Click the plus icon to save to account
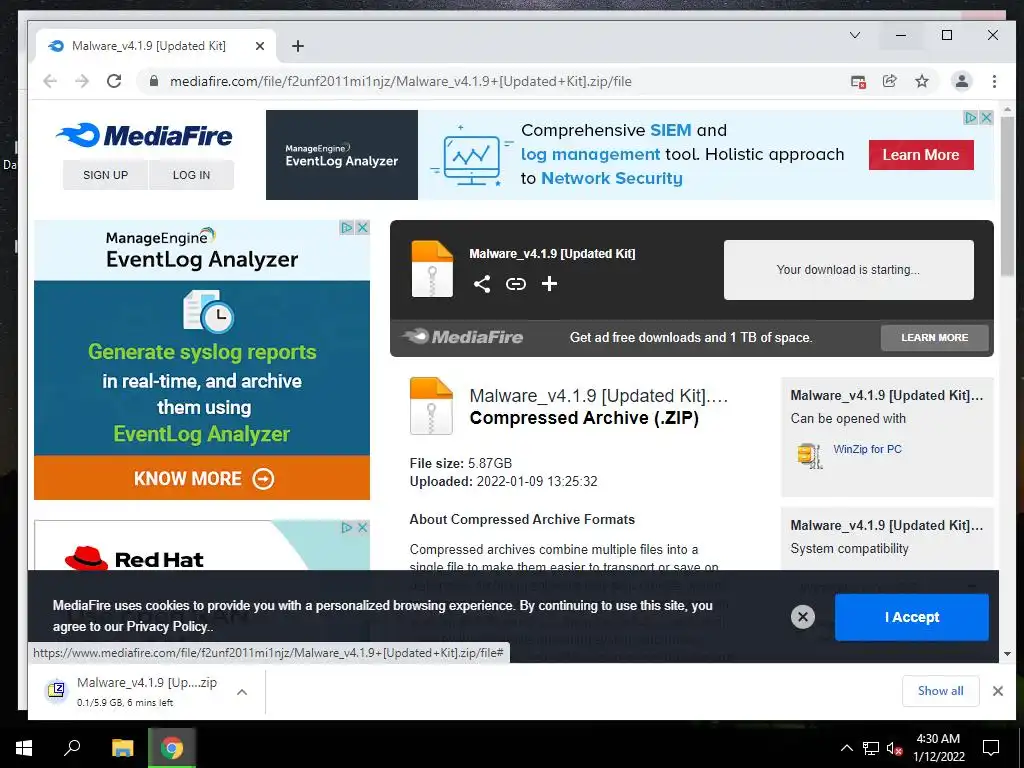 coord(549,283)
